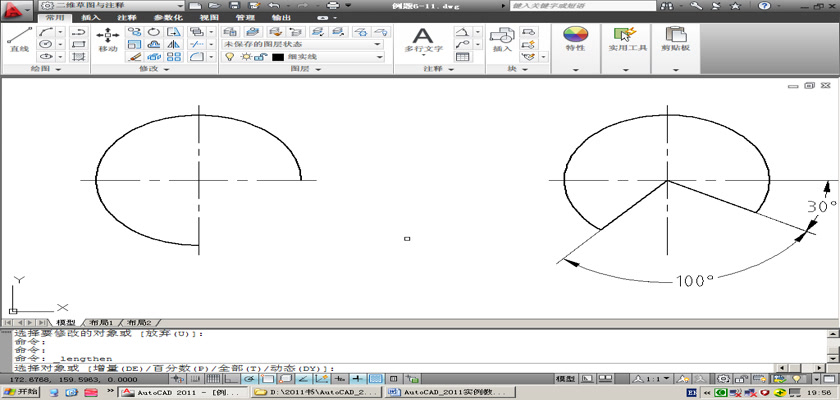Click the 模型 space button in status bar
This screenshot has width=840, height=400.
[x=565, y=379]
